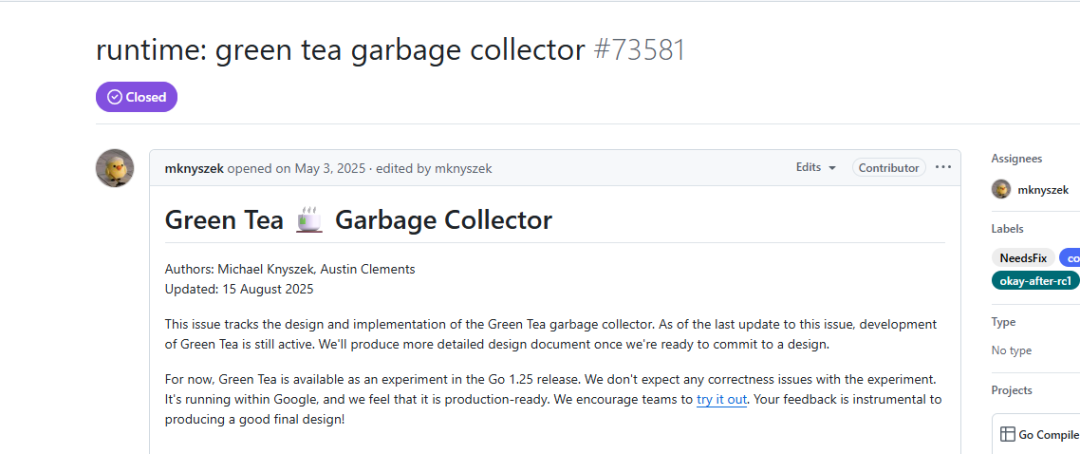Viewport: 1080px width, 454px height.
Task: Click the Go Compiler project table icon
Action: pos(1008,435)
